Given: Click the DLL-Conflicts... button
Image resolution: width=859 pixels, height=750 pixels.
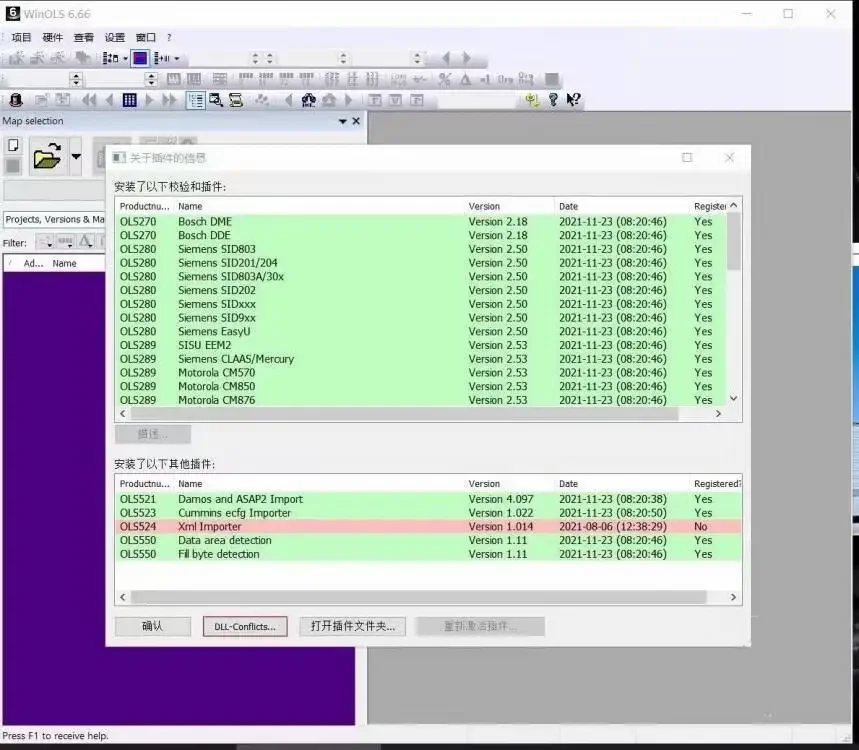Looking at the screenshot, I should pos(245,626).
